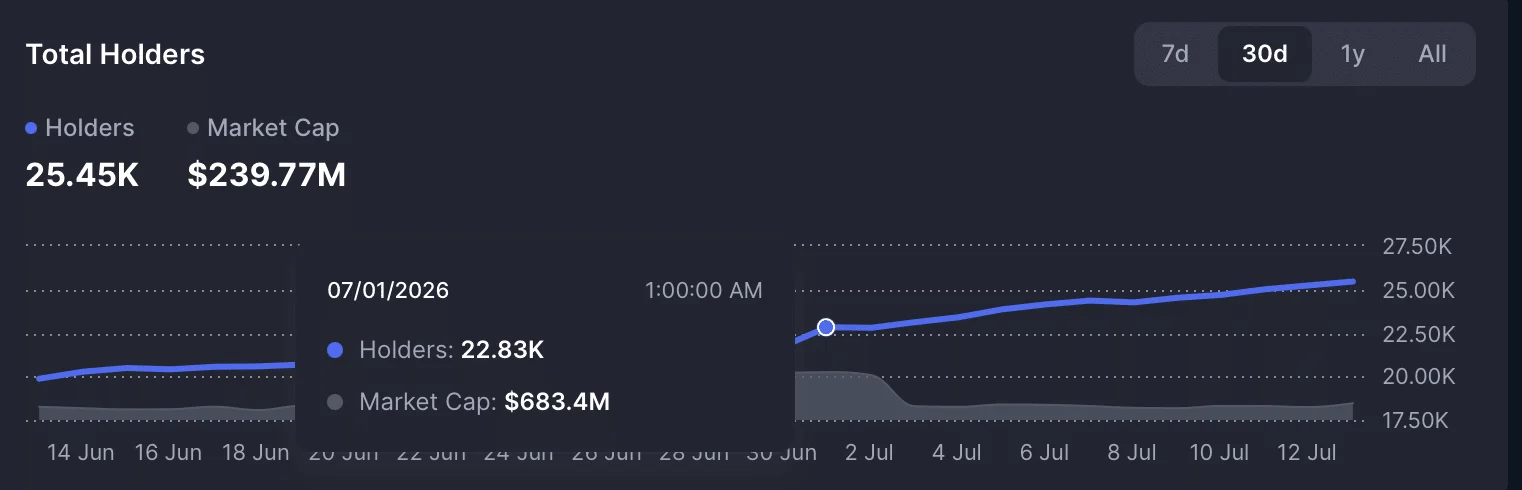Click the highlighted data point on Holders line
The width and height of the screenshot is (1522, 490).
(x=826, y=327)
